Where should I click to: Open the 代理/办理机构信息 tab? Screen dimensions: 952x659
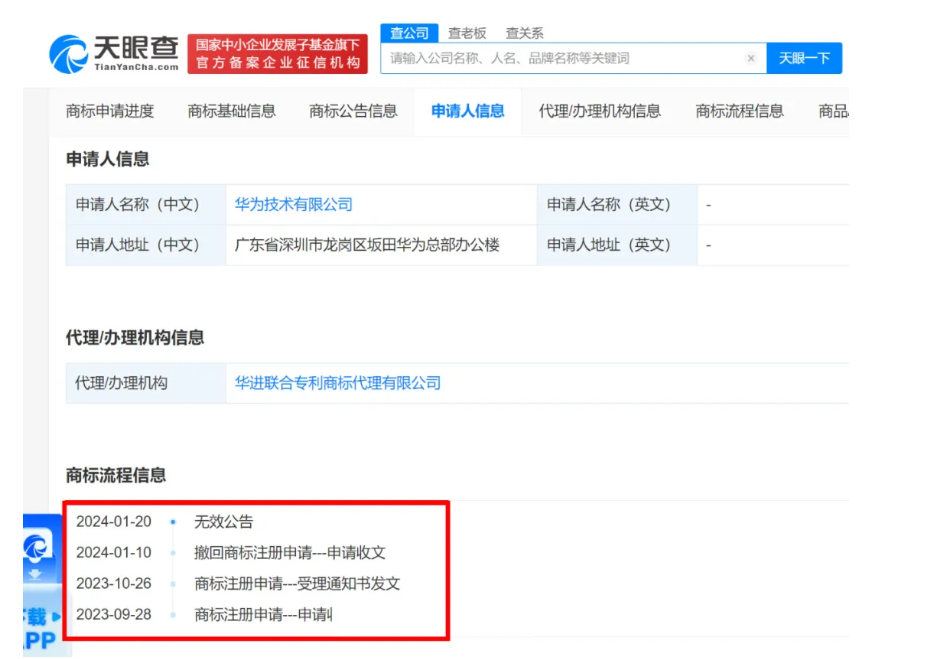pyautogui.click(x=599, y=111)
